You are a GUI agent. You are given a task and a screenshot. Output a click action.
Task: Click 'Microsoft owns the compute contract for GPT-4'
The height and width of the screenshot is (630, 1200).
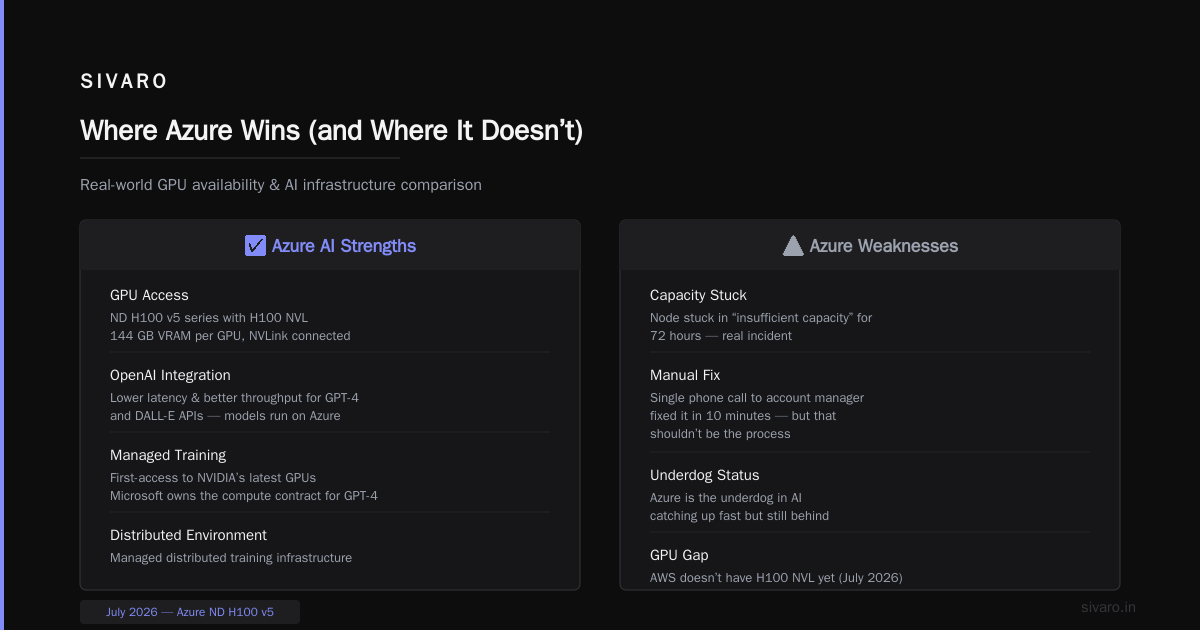[x=244, y=496]
